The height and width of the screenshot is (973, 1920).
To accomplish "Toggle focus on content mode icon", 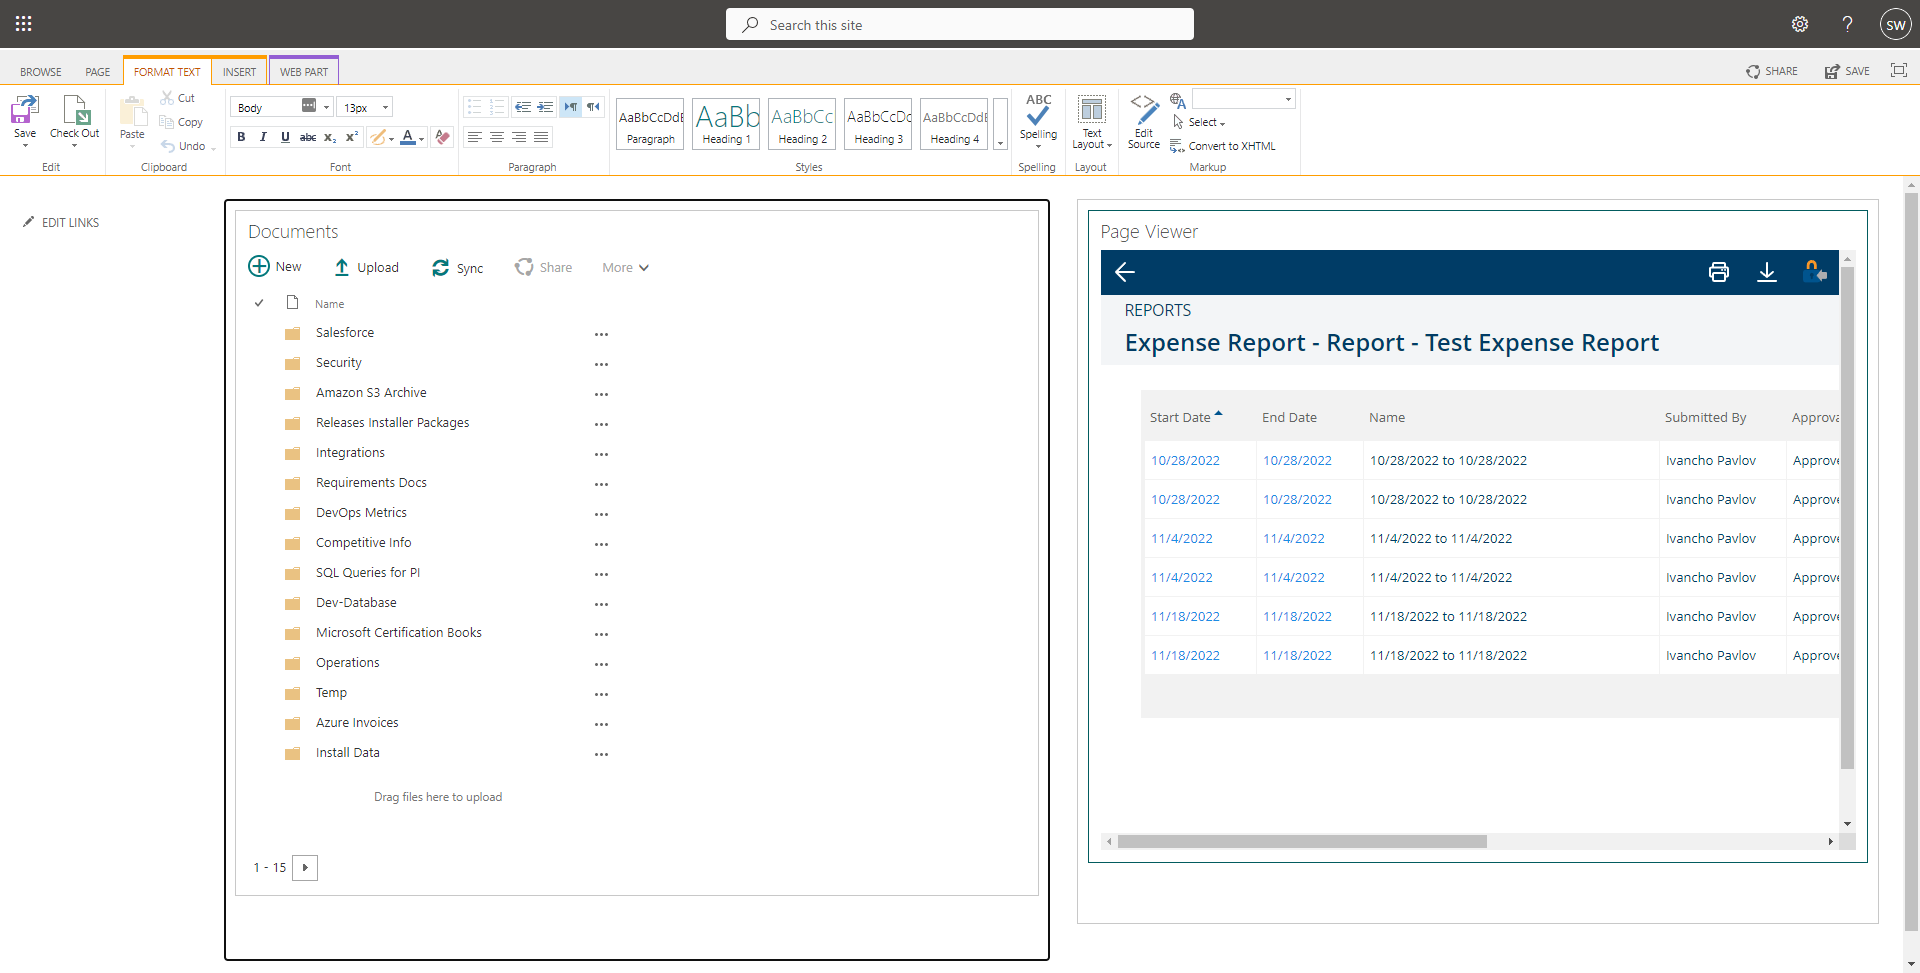I will [x=1898, y=70].
